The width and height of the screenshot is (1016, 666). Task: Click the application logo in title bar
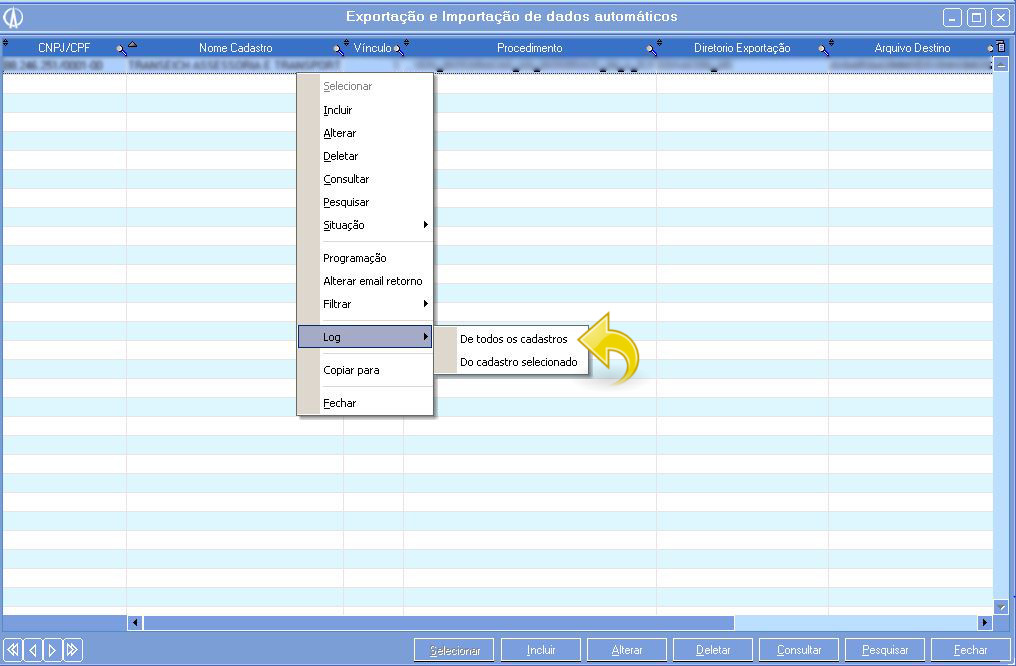(14, 17)
